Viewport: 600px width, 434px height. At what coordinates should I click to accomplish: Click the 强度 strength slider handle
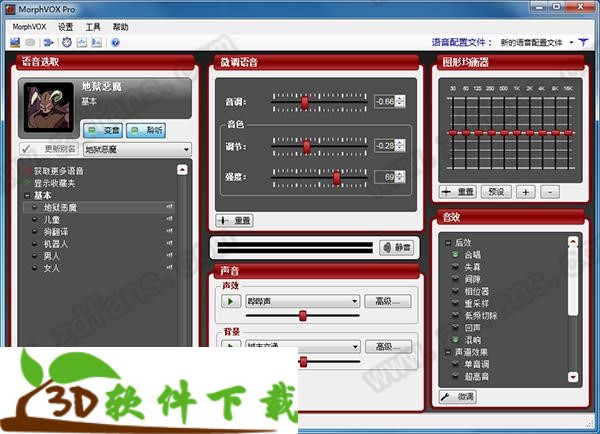[337, 178]
